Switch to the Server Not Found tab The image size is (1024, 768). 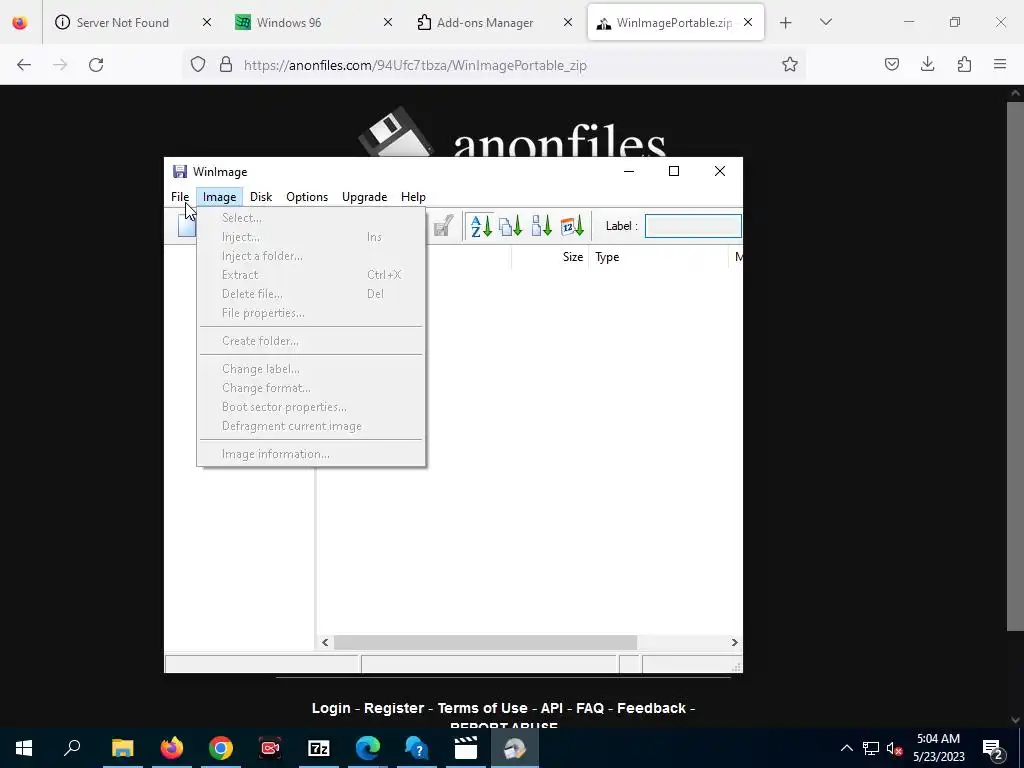coord(123,22)
